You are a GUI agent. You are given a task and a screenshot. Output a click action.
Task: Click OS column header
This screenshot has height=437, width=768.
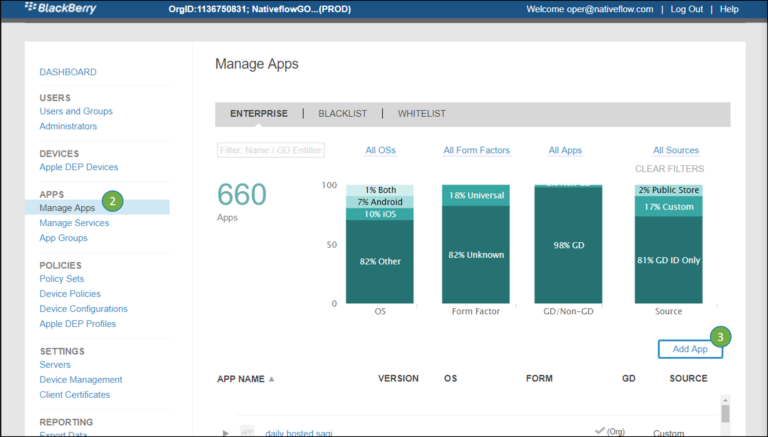pos(451,379)
